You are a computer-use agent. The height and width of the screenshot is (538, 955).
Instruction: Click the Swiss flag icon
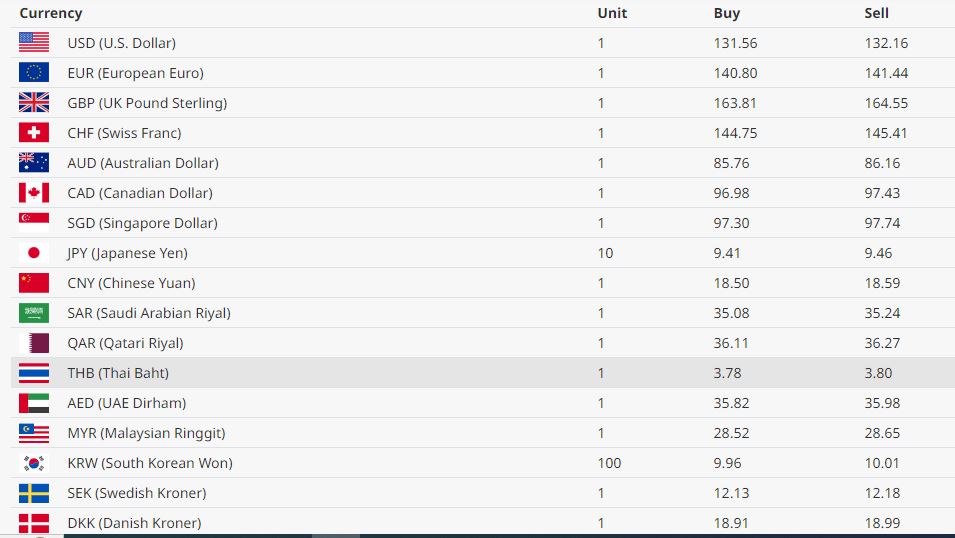pos(34,133)
